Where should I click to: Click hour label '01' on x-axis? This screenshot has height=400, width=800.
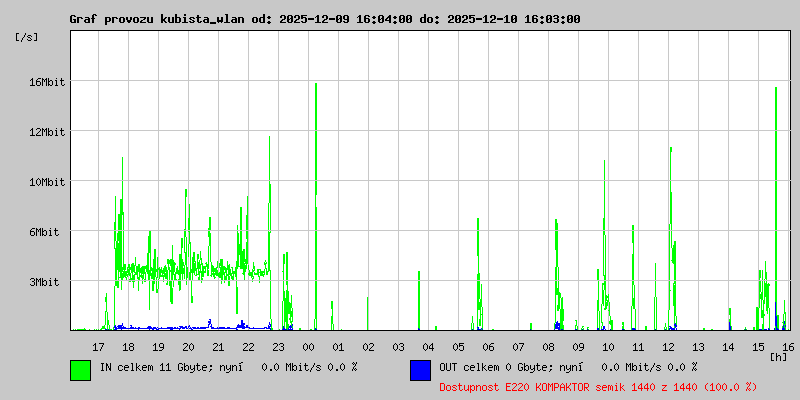pos(338,347)
